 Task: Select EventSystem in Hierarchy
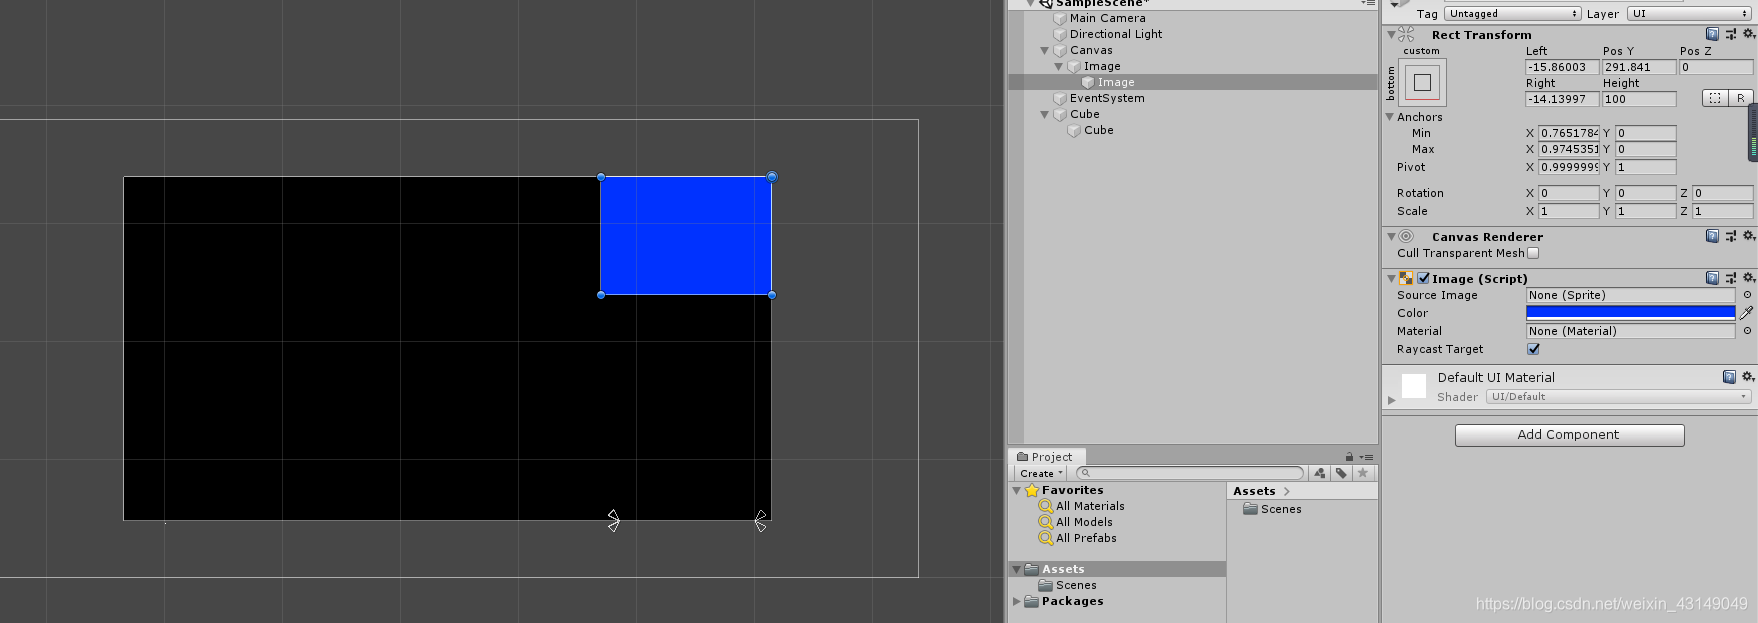[x=1107, y=98]
